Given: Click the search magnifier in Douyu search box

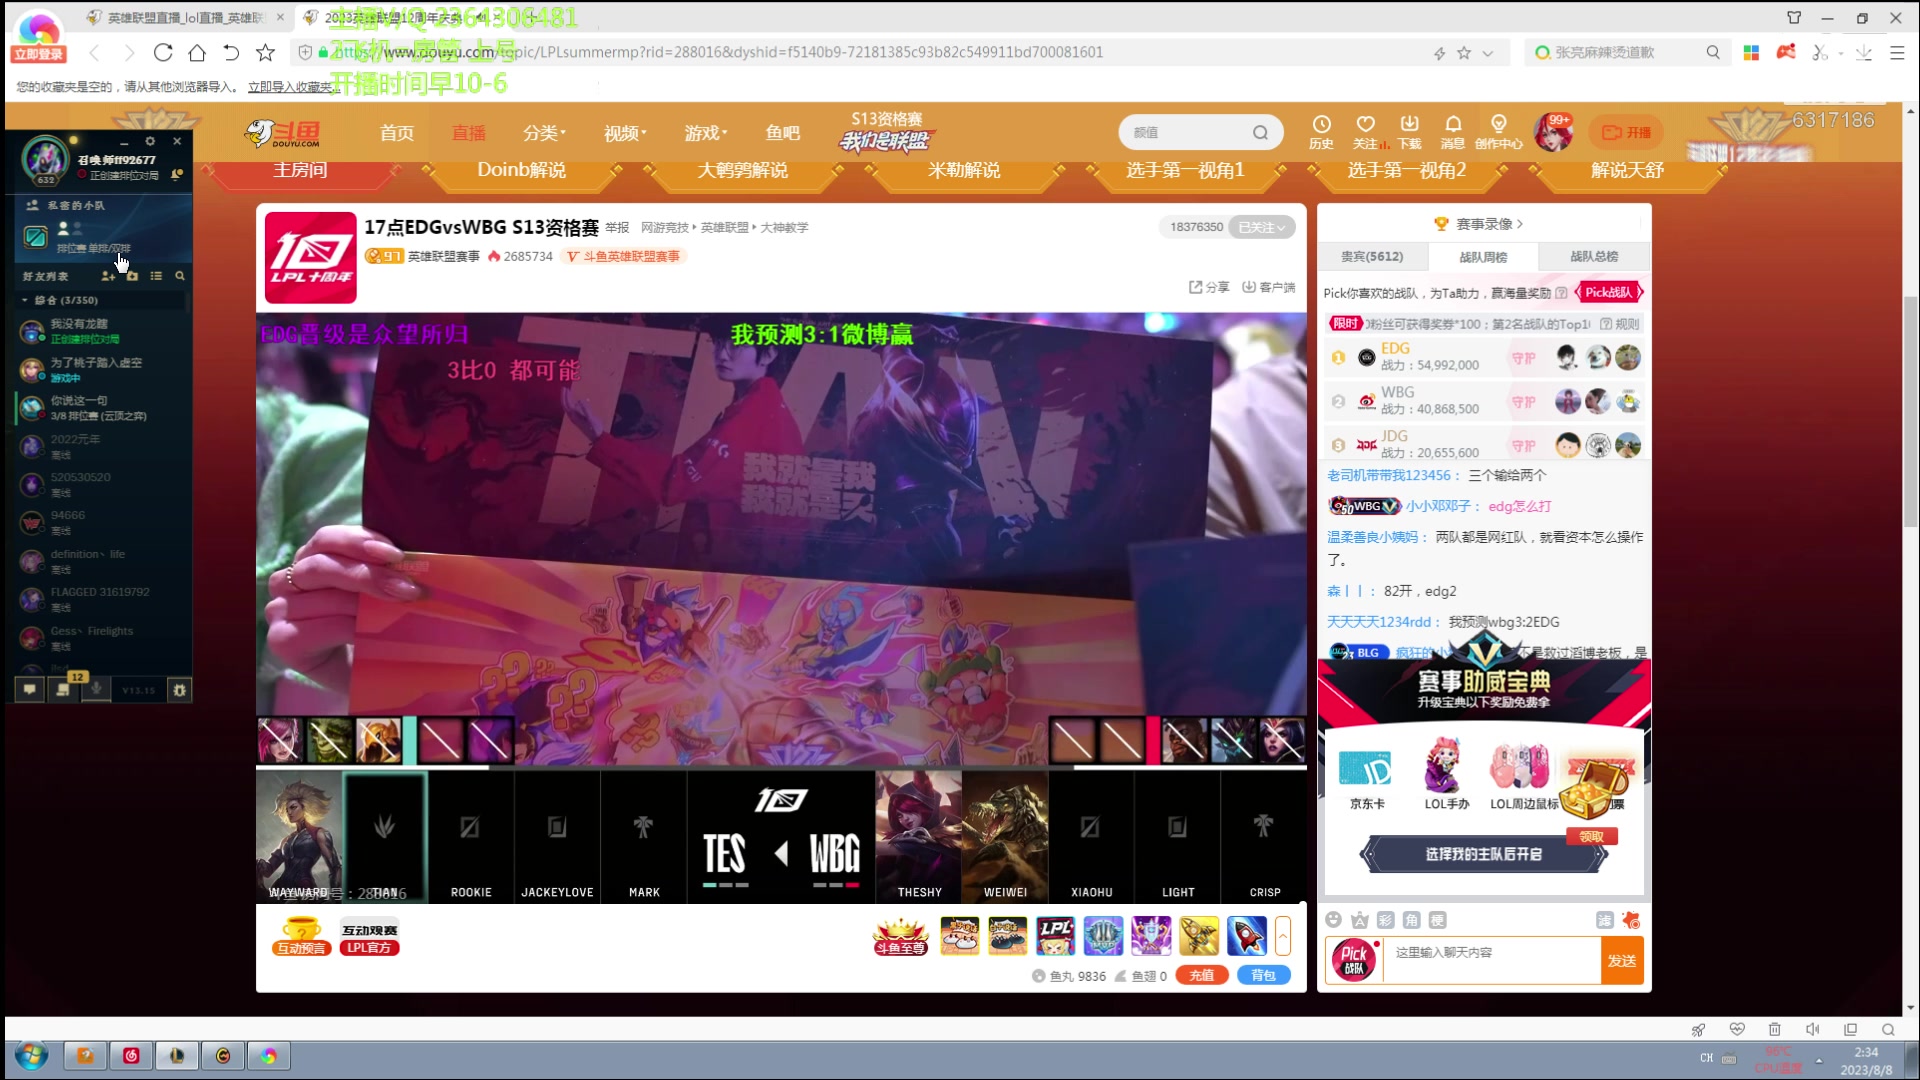Looking at the screenshot, I should (x=1260, y=132).
